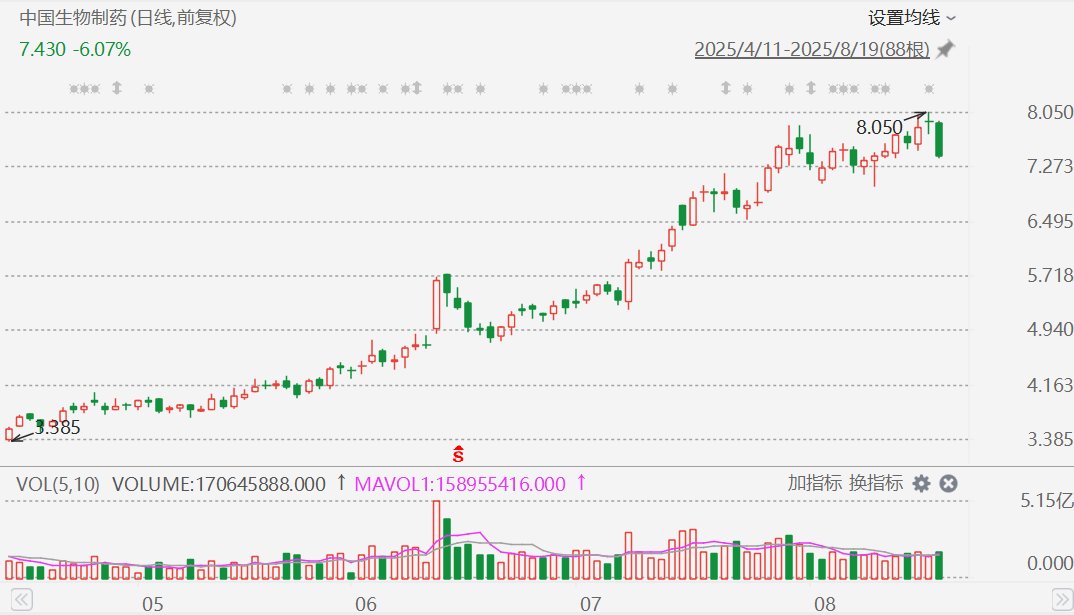Open the volume indicator settings gear
The image size is (1074, 615).
click(921, 484)
